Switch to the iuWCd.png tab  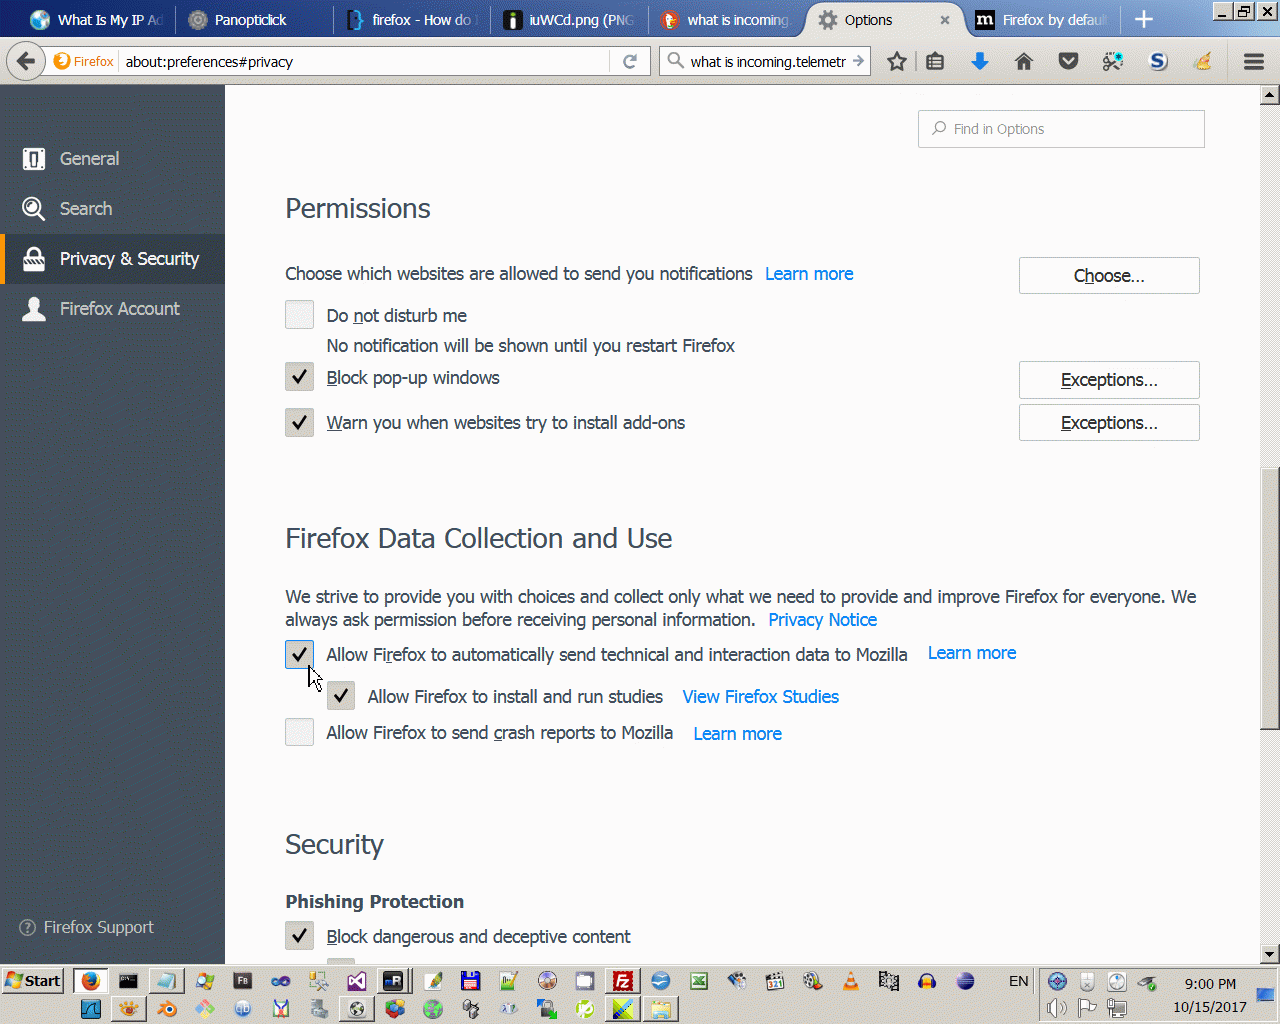(x=570, y=20)
